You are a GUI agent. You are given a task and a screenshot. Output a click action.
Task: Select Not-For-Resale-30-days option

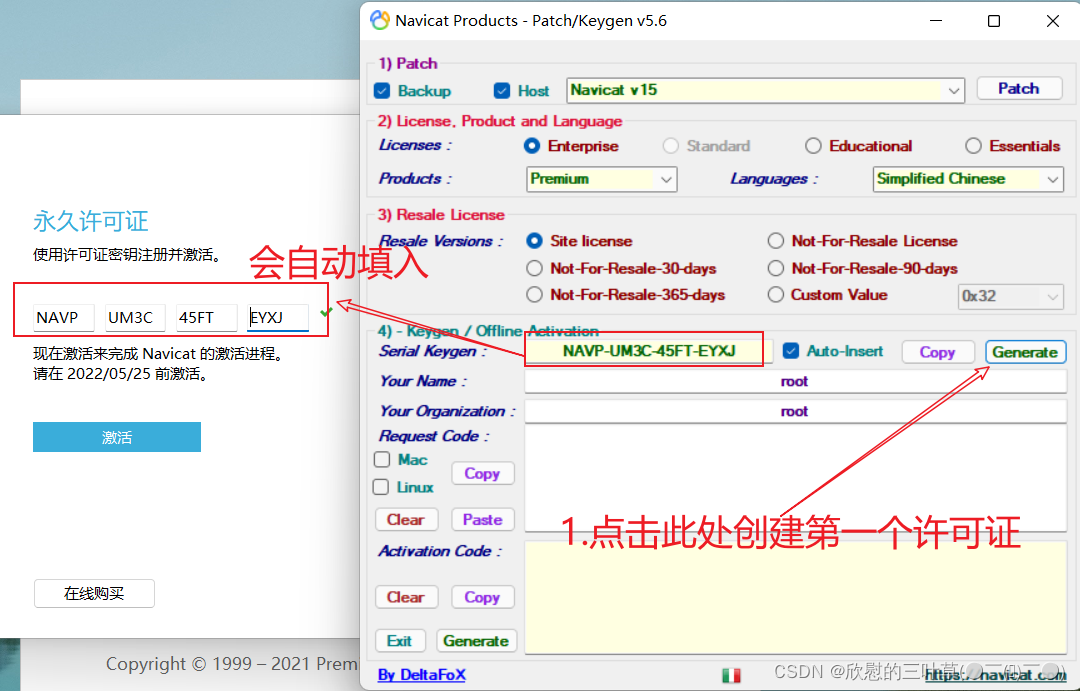[534, 268]
